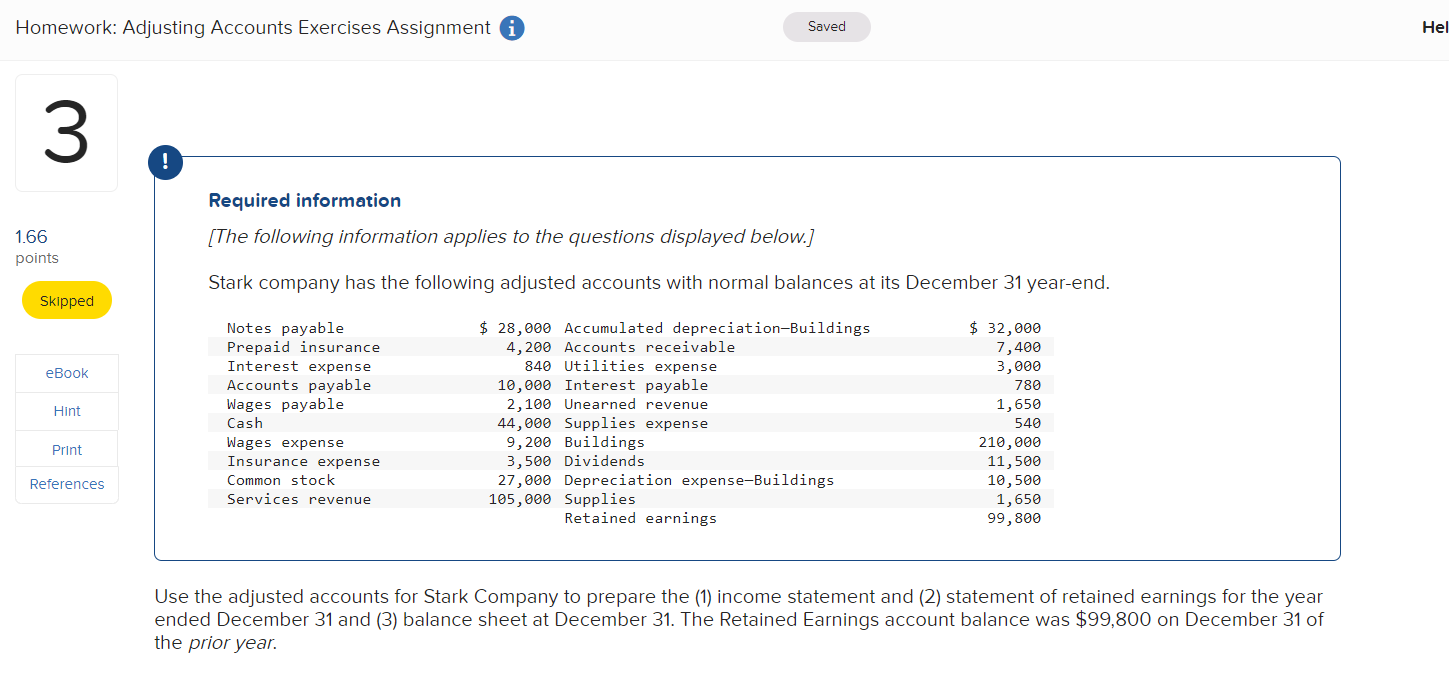
Task: Click the Saved status button
Action: [x=826, y=27]
